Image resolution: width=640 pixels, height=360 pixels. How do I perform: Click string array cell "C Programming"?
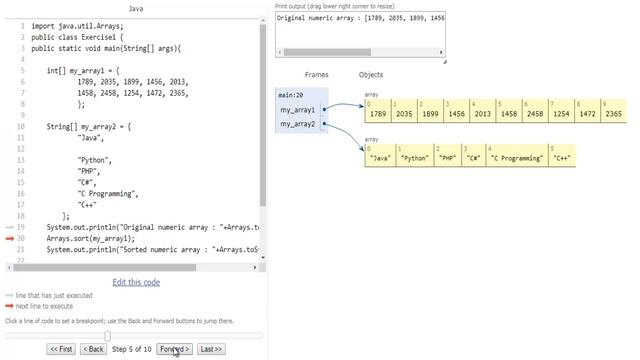pyautogui.click(x=517, y=156)
